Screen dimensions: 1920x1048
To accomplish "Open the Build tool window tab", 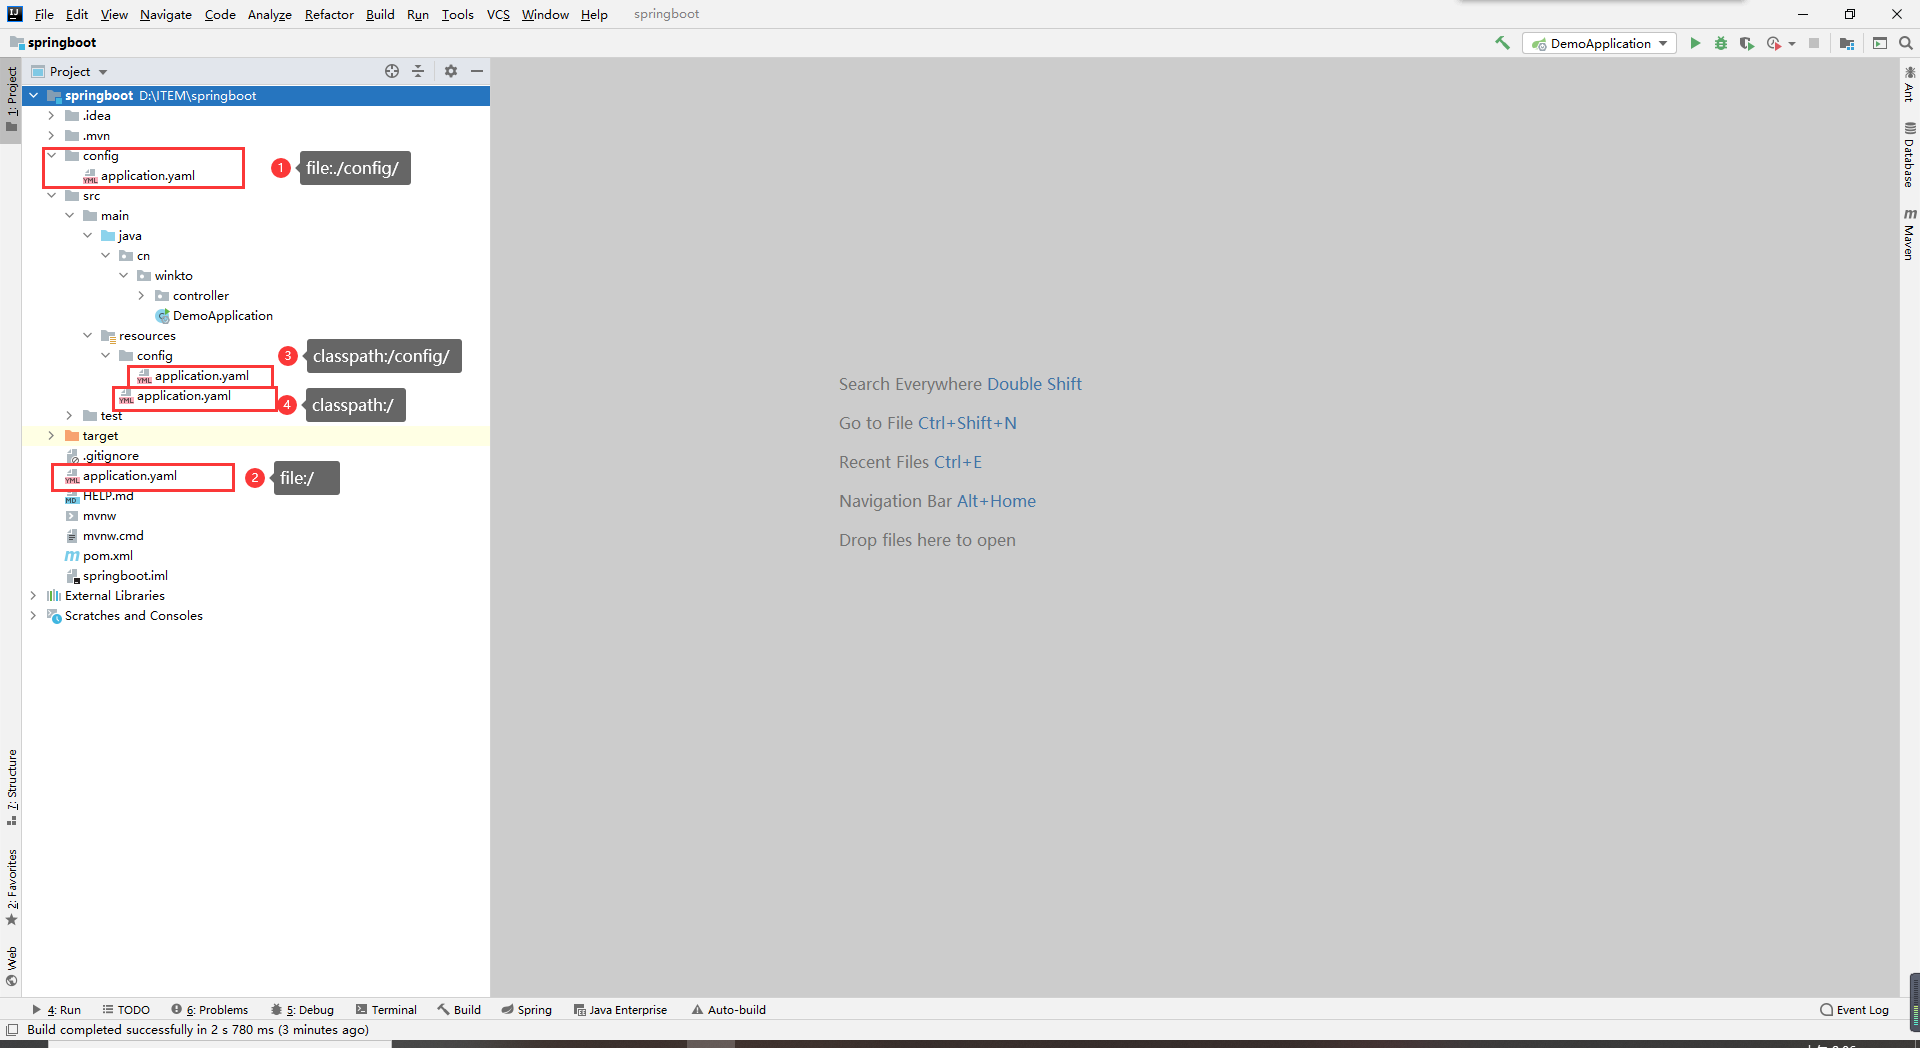I will [x=459, y=1010].
